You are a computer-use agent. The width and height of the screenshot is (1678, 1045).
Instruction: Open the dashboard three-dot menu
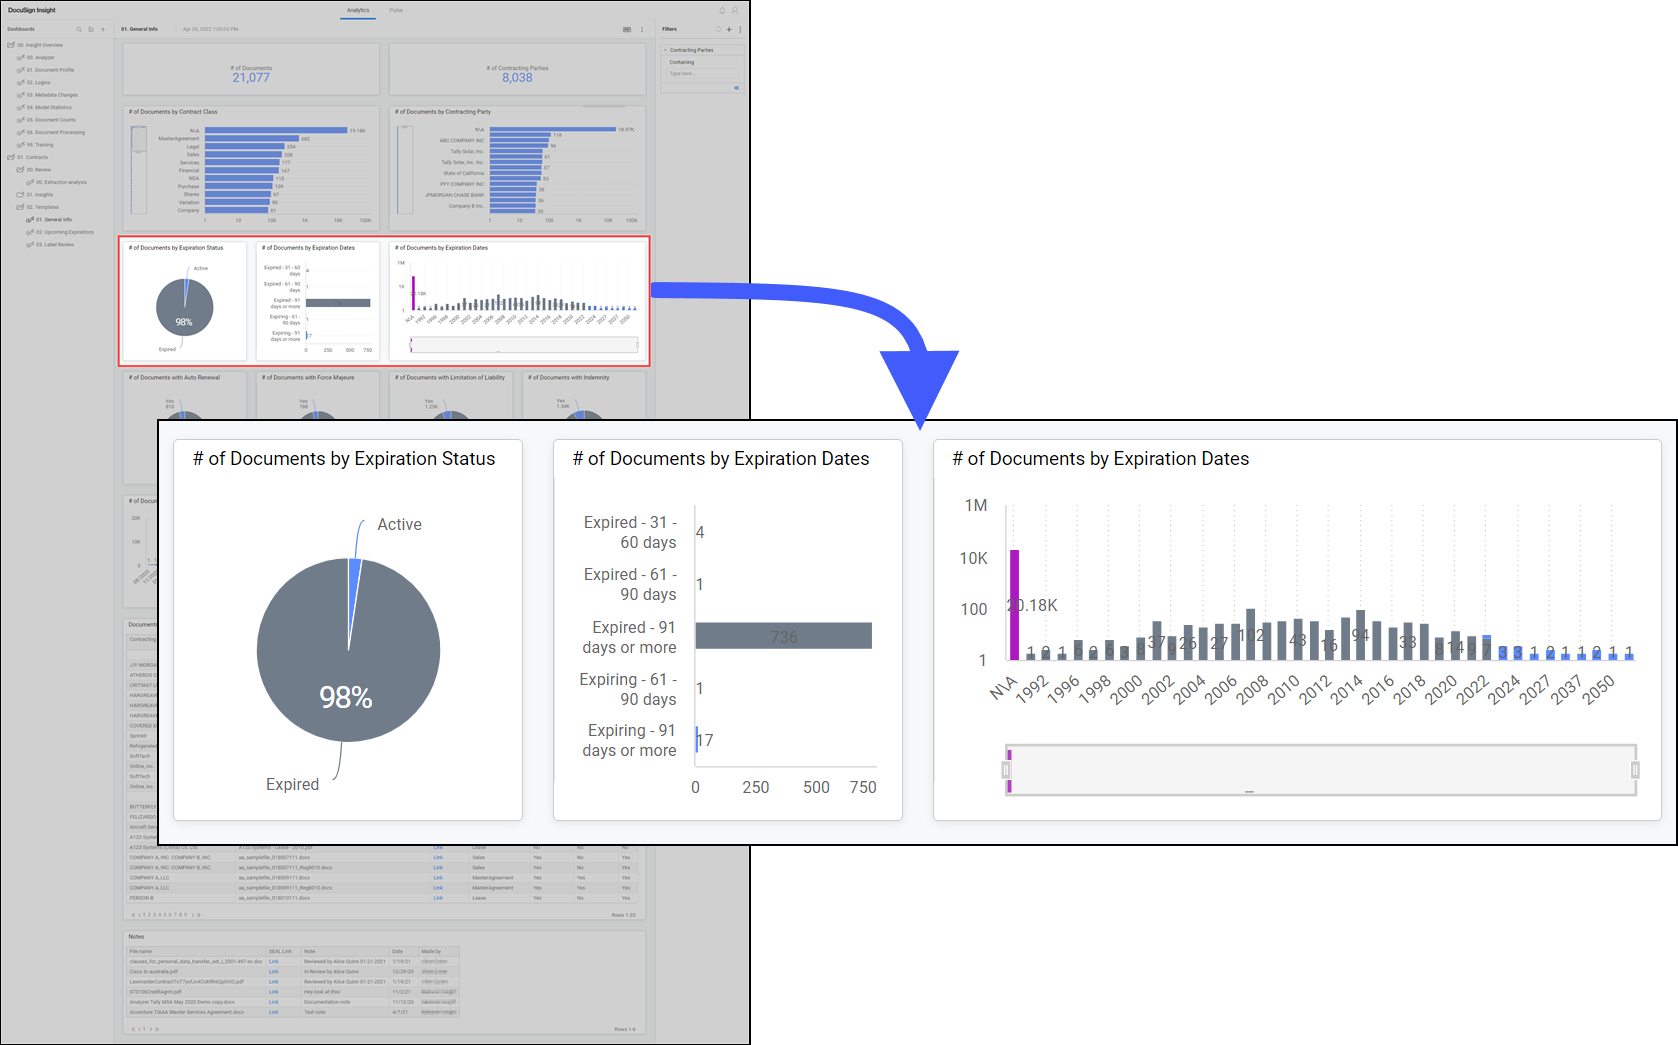(x=642, y=29)
